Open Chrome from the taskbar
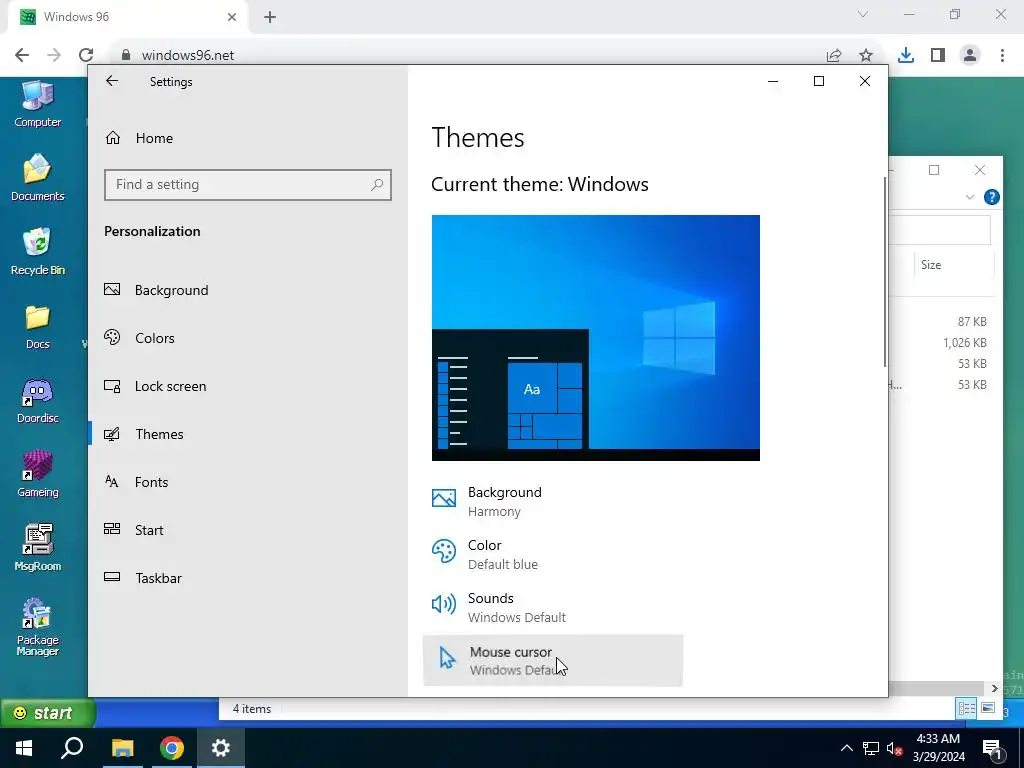The image size is (1024, 768). [172, 748]
